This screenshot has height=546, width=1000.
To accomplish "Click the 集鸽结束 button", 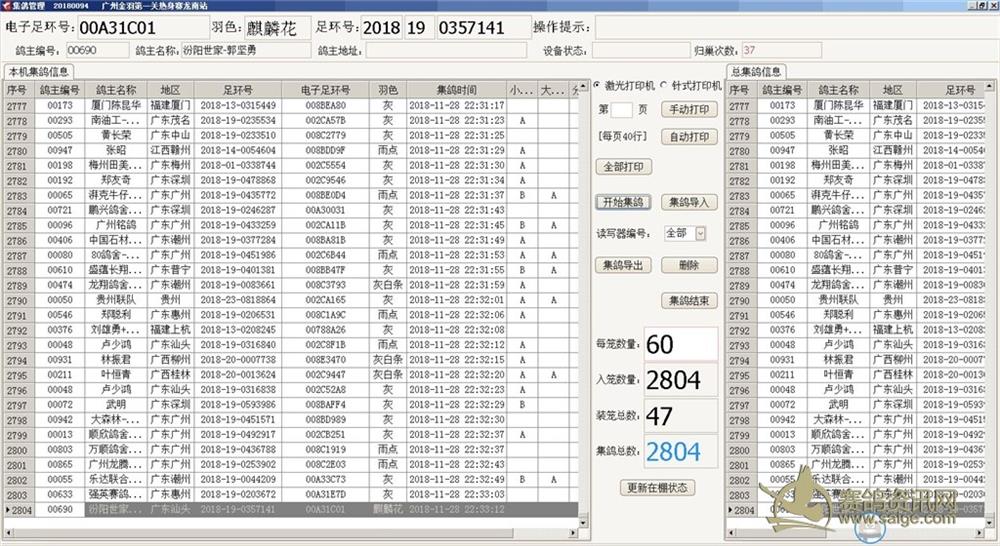I will 689,300.
